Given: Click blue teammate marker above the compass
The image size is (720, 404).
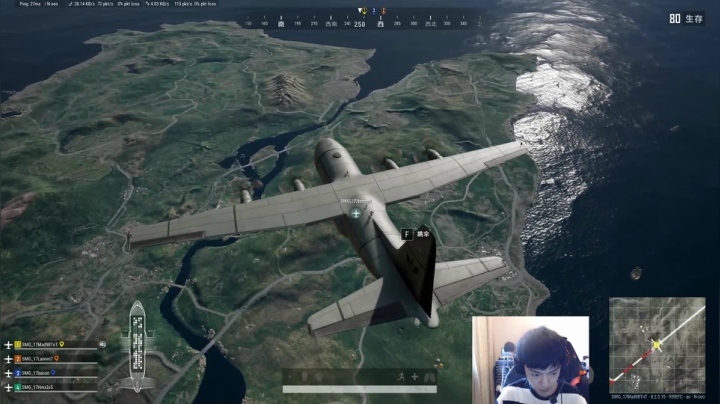Looking at the screenshot, I should point(374,10).
